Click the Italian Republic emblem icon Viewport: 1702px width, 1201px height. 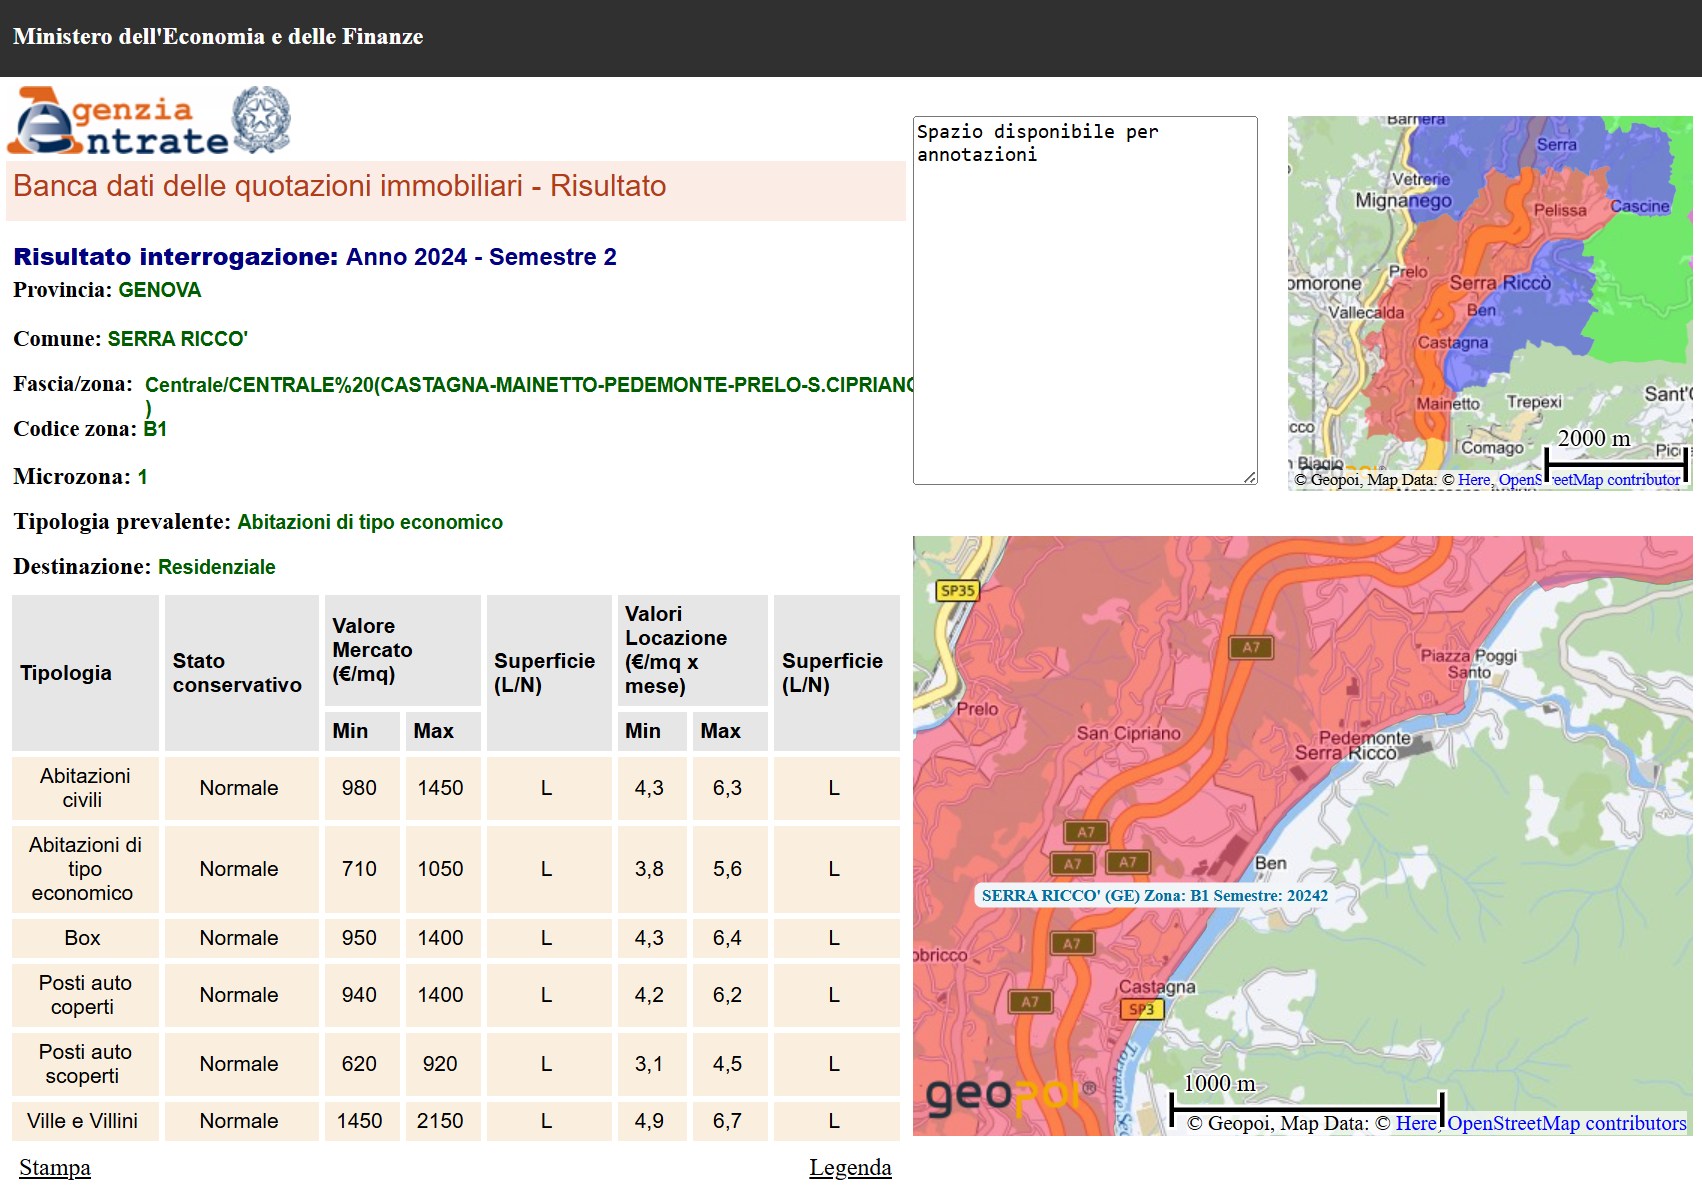[x=261, y=119]
